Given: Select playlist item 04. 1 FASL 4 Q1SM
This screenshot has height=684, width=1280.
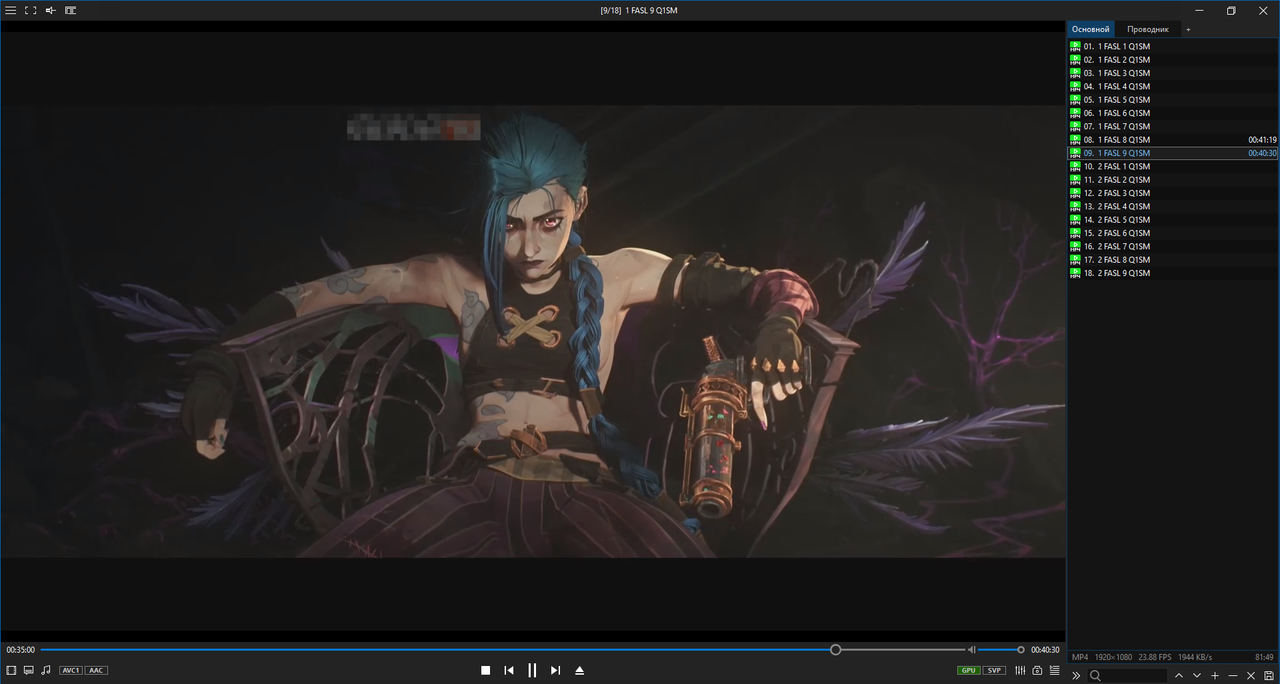Looking at the screenshot, I should click(x=1173, y=86).
